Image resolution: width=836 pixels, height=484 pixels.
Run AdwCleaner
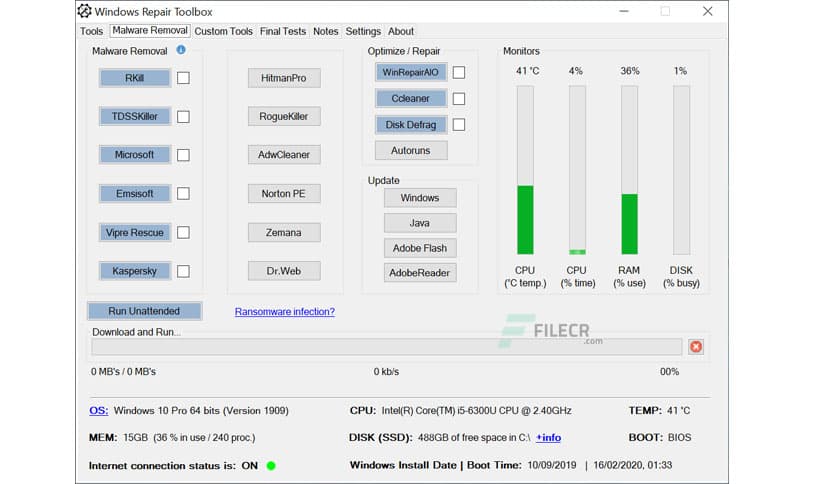click(x=284, y=155)
